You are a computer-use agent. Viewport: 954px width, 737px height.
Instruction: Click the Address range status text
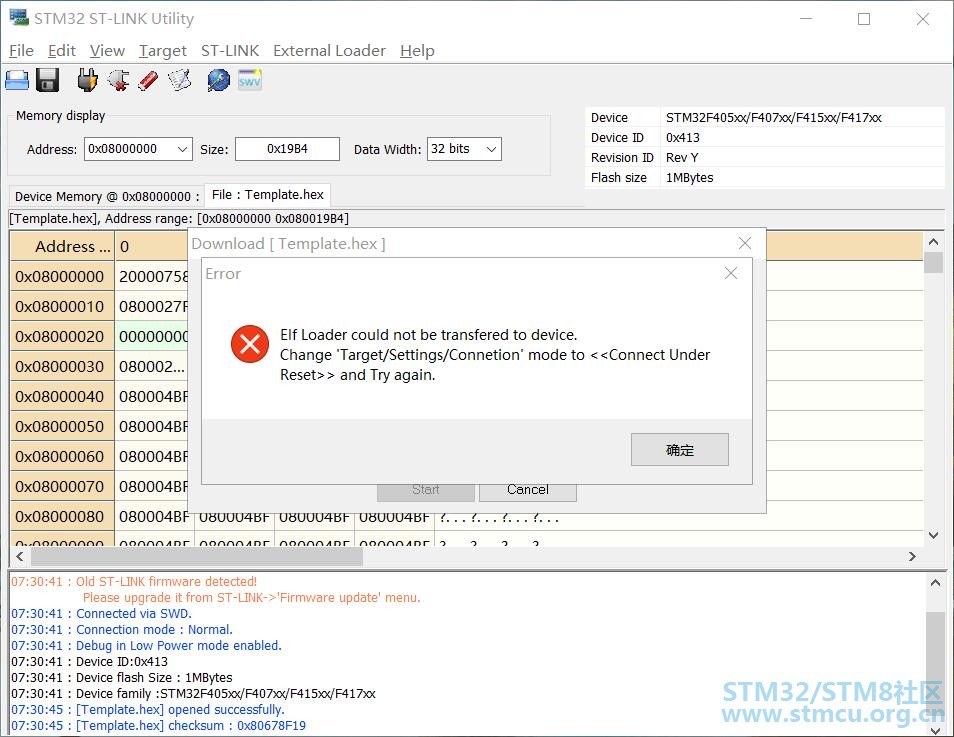click(x=179, y=218)
